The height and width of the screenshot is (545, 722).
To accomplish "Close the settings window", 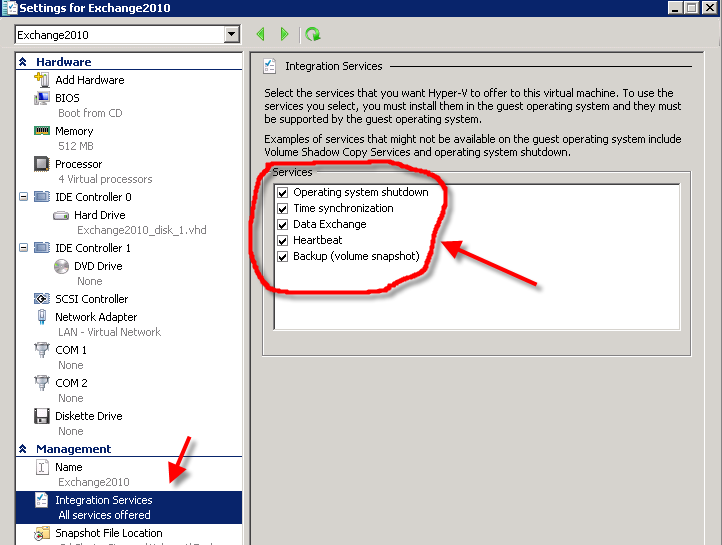I will (710, 7).
